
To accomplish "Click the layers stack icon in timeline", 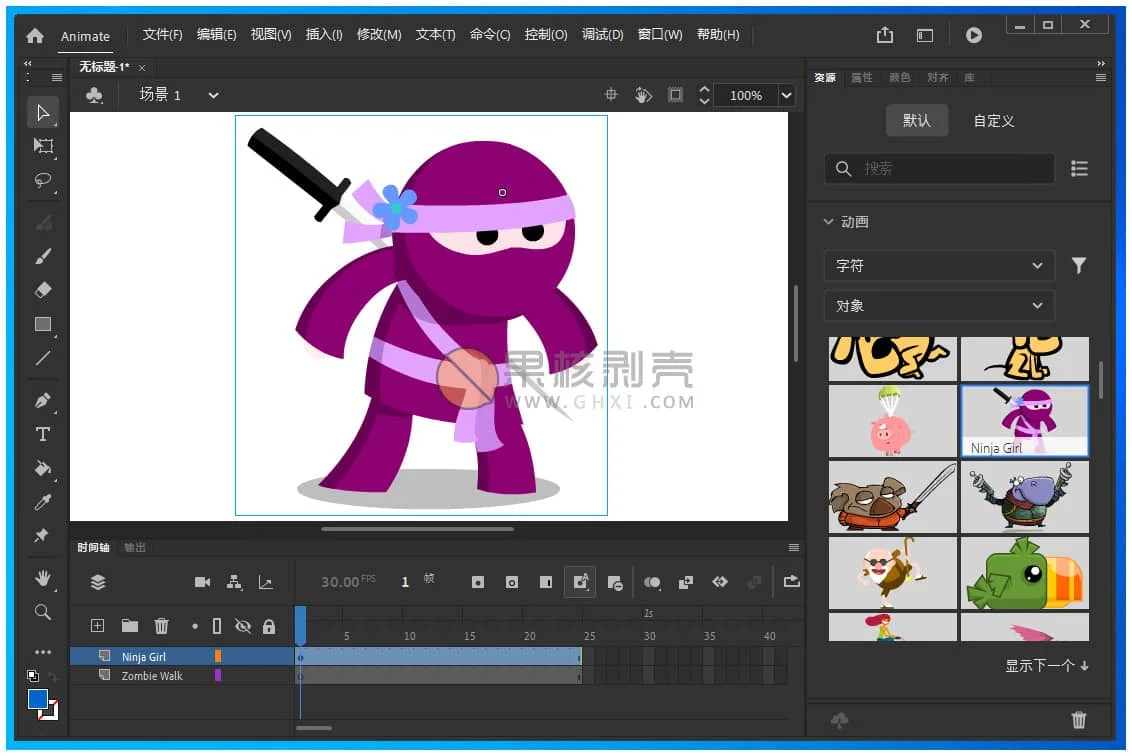I will coord(98,582).
